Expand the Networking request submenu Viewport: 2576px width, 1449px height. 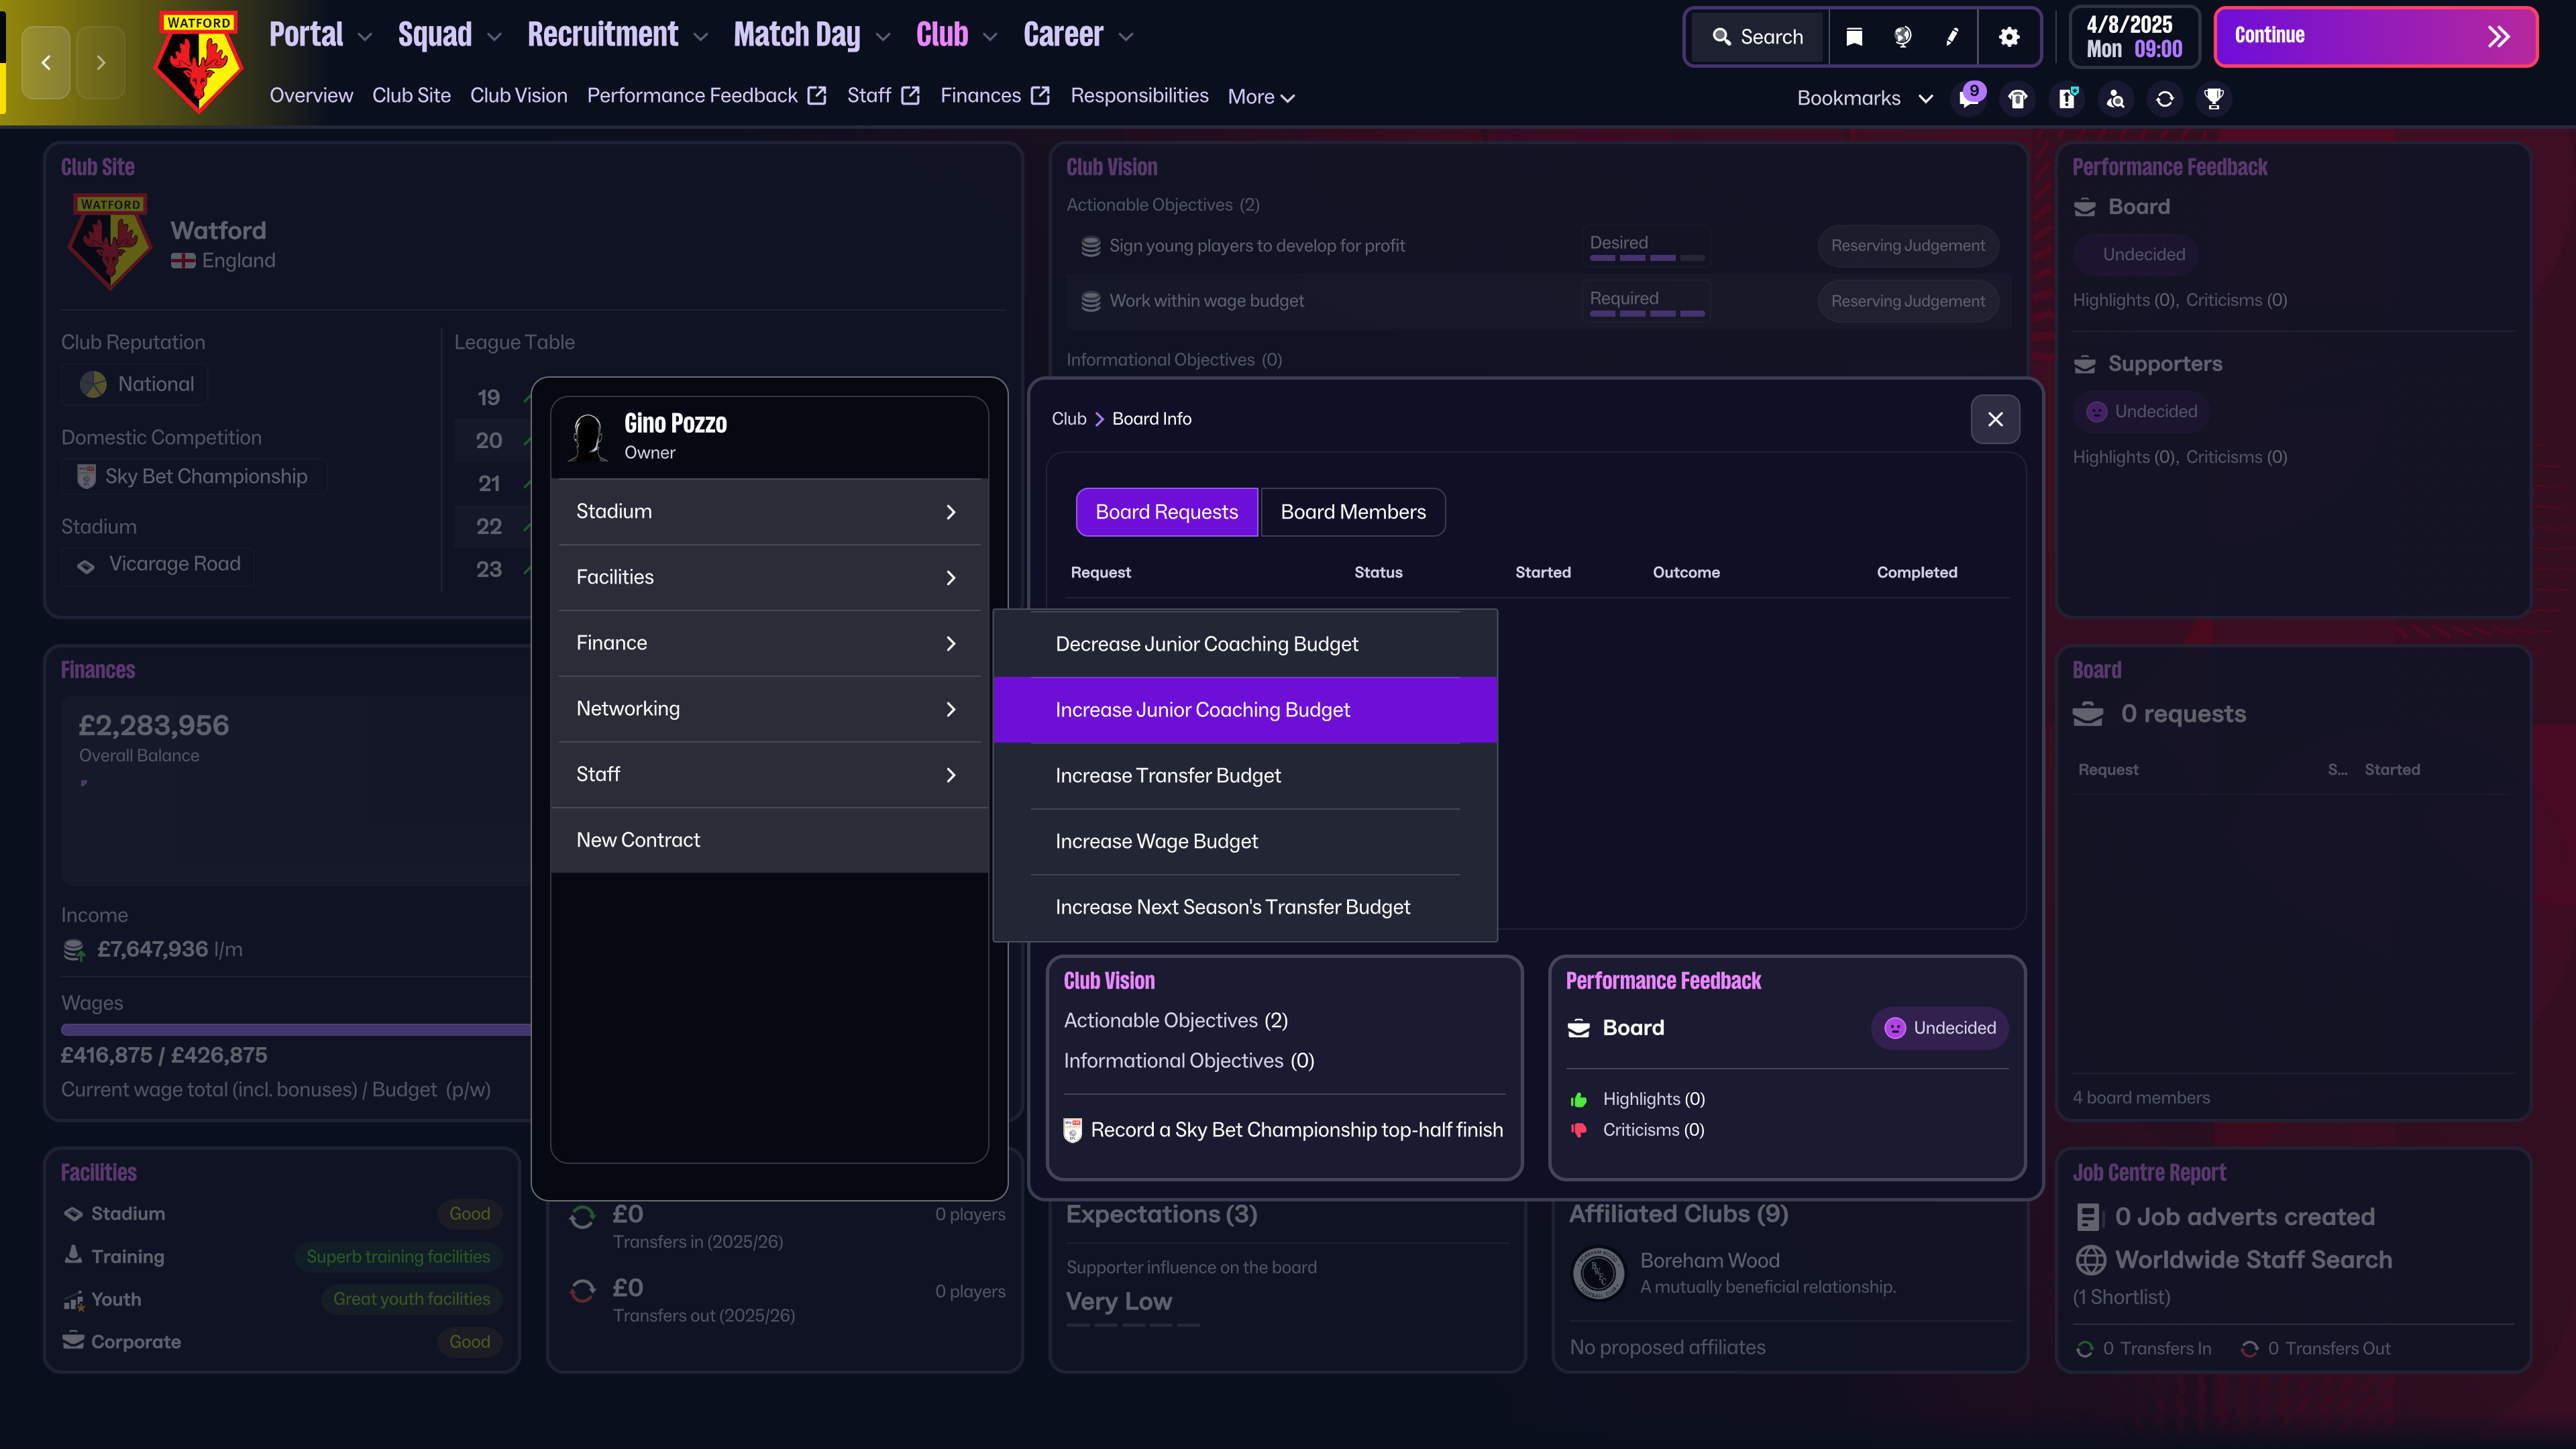(766, 709)
